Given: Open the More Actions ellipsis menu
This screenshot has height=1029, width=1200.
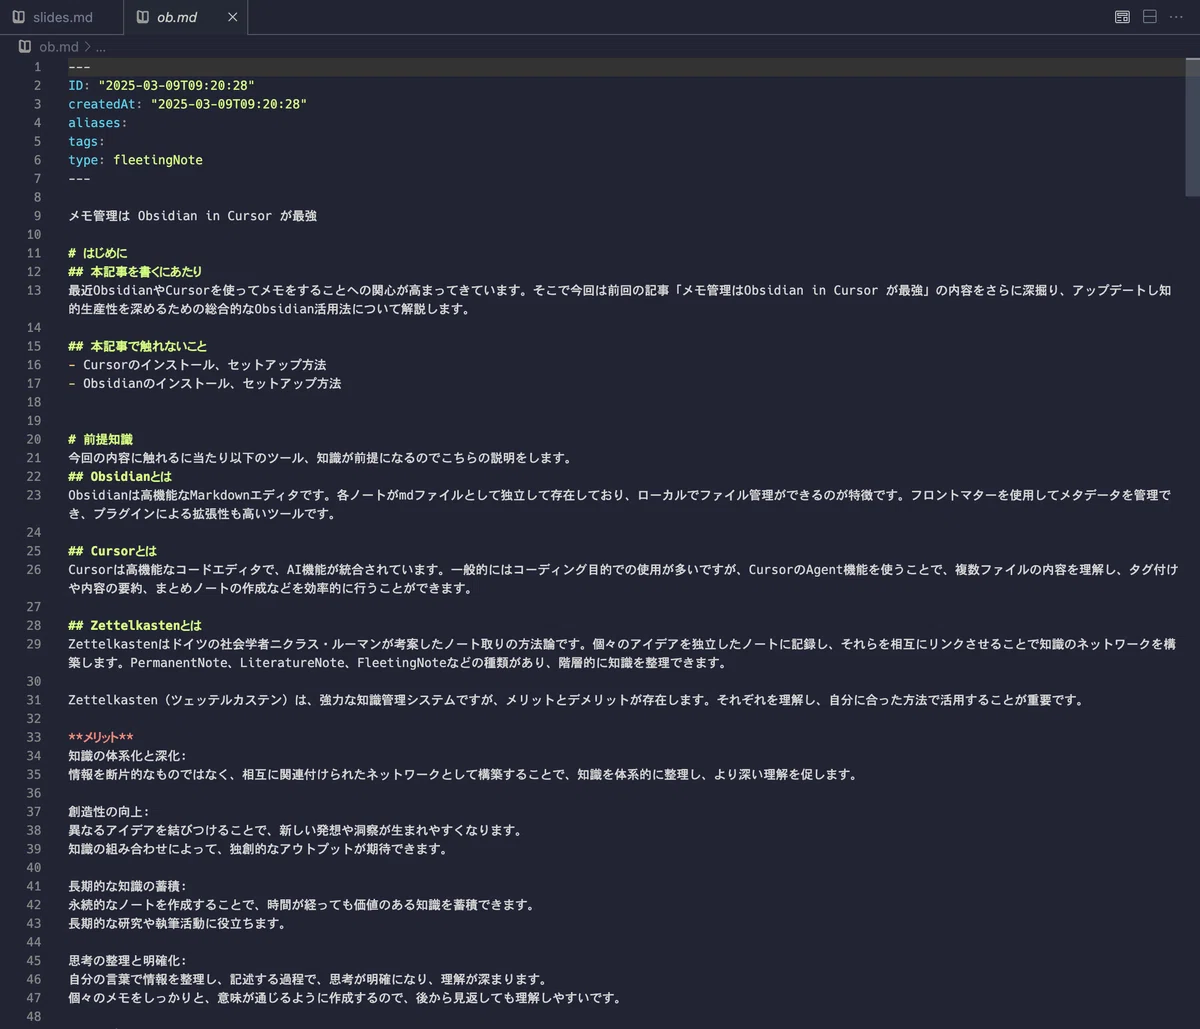Looking at the screenshot, I should 1176,17.
